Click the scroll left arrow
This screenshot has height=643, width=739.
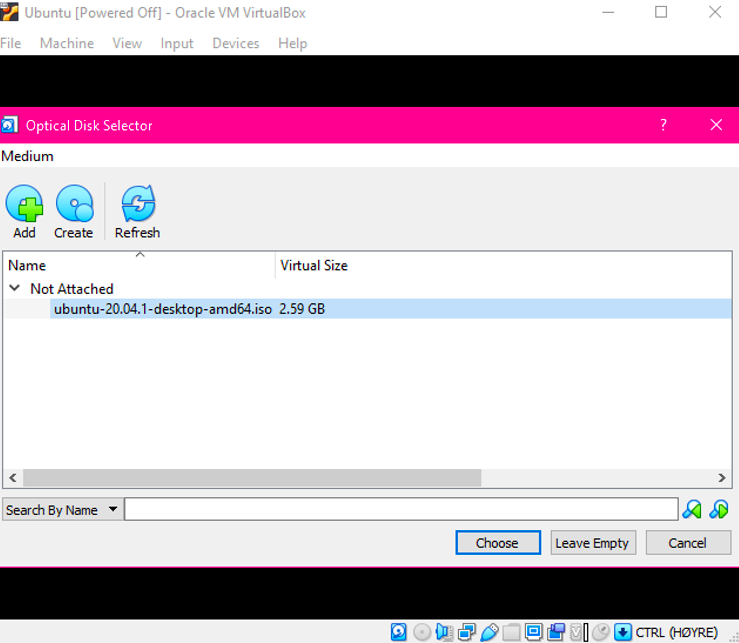point(13,478)
